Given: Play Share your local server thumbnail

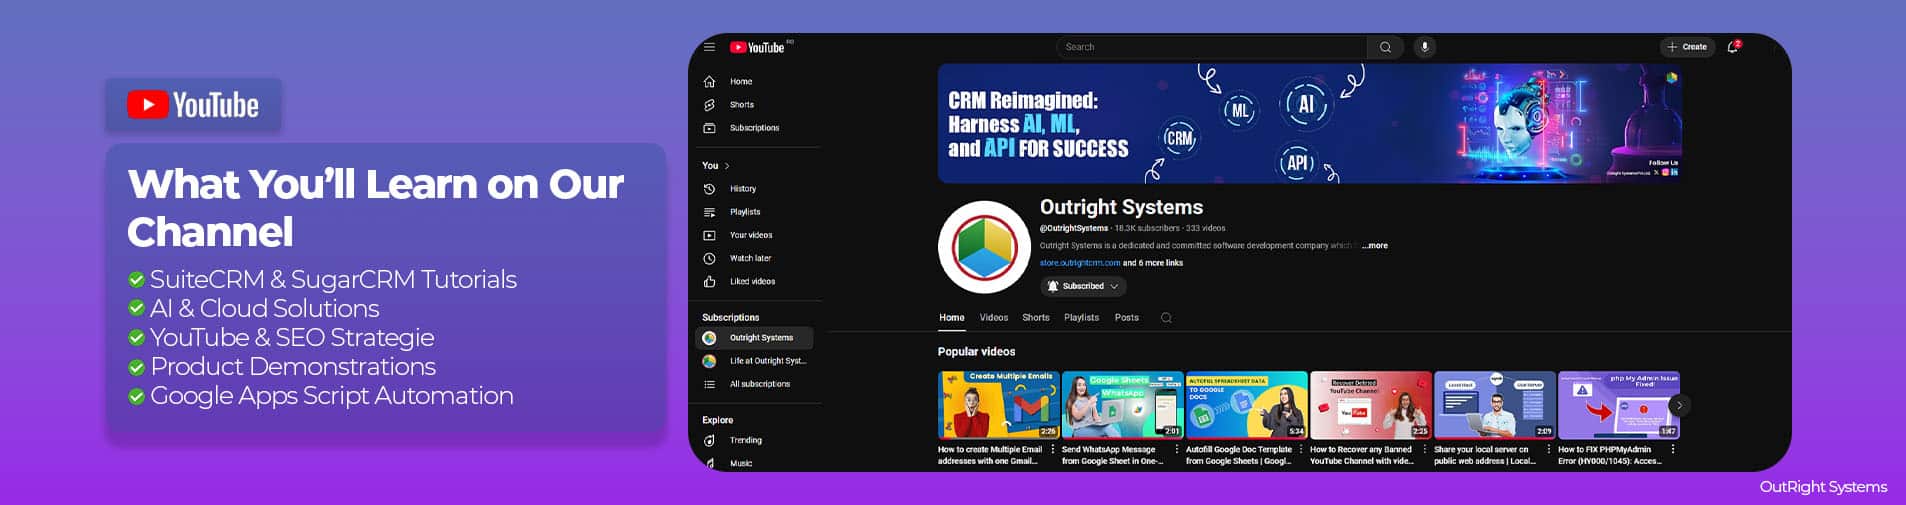Looking at the screenshot, I should coord(1494,405).
